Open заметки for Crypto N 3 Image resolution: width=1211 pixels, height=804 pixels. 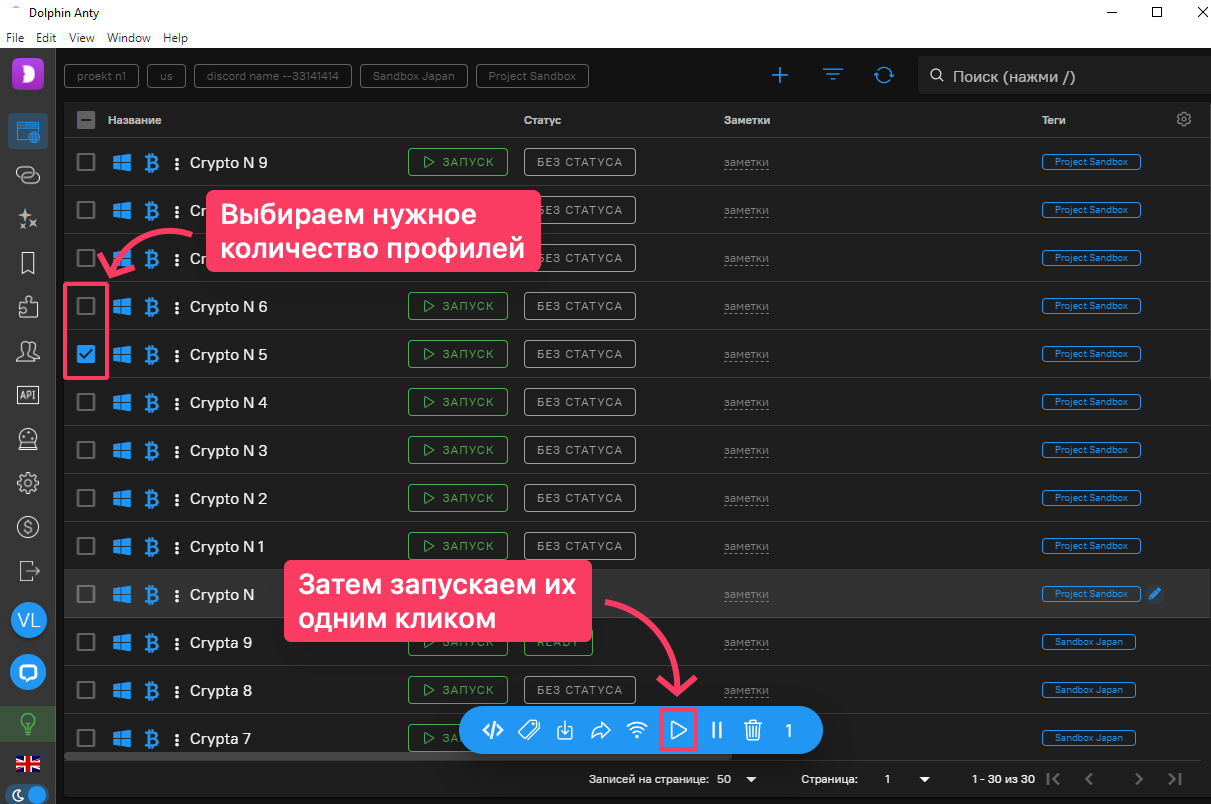(x=746, y=450)
